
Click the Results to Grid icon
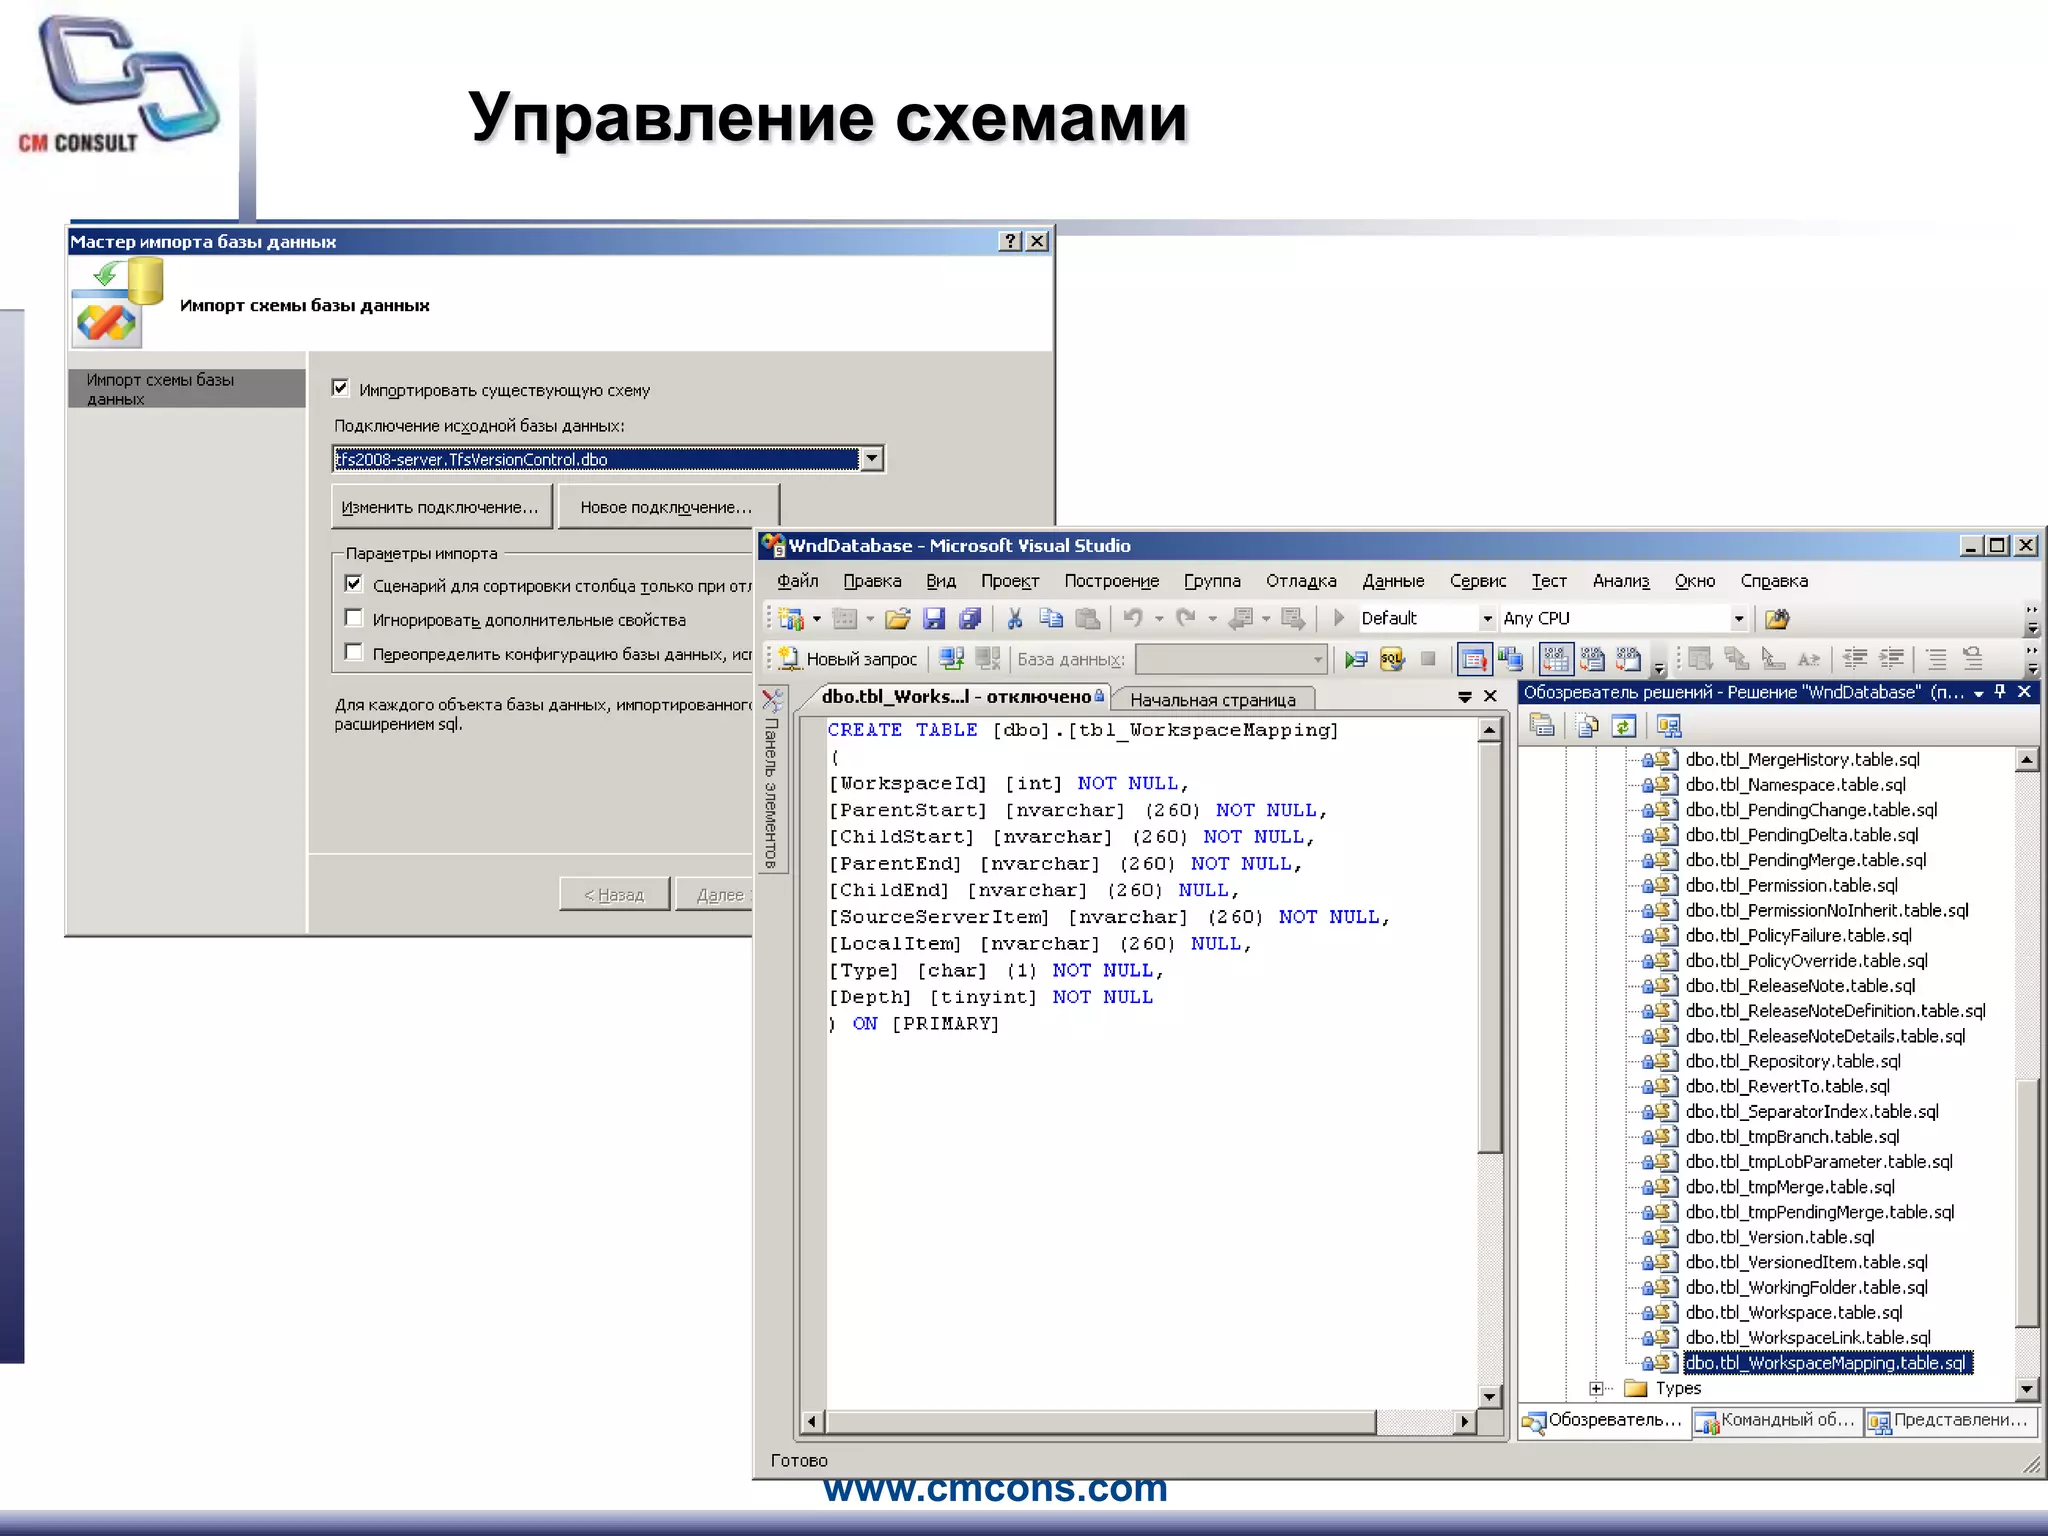[1555, 659]
